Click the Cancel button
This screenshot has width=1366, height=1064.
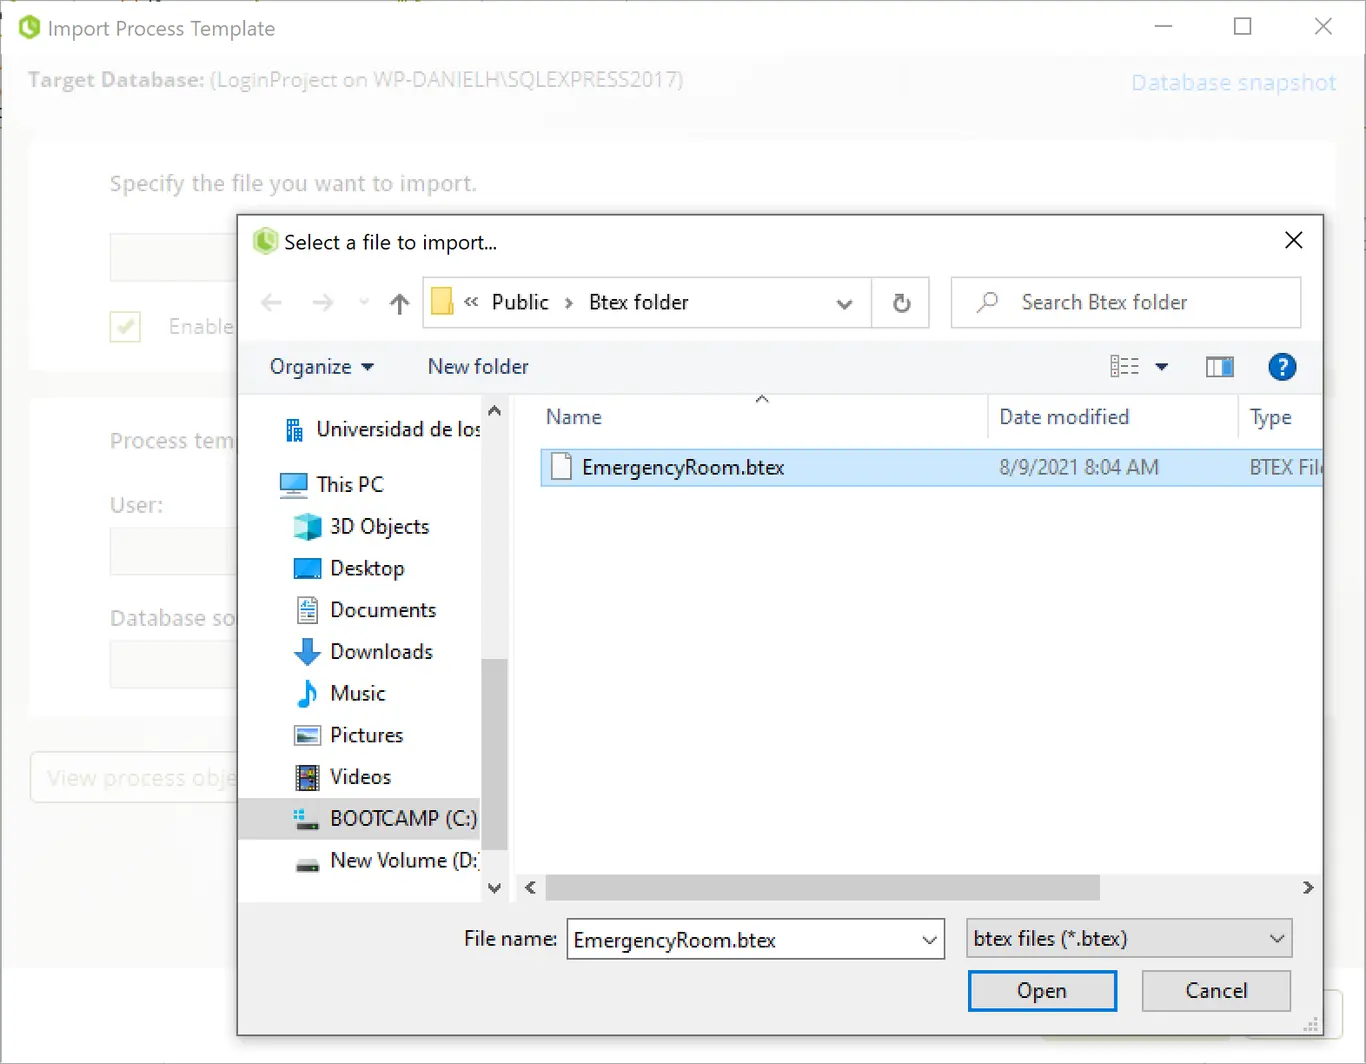click(x=1216, y=991)
